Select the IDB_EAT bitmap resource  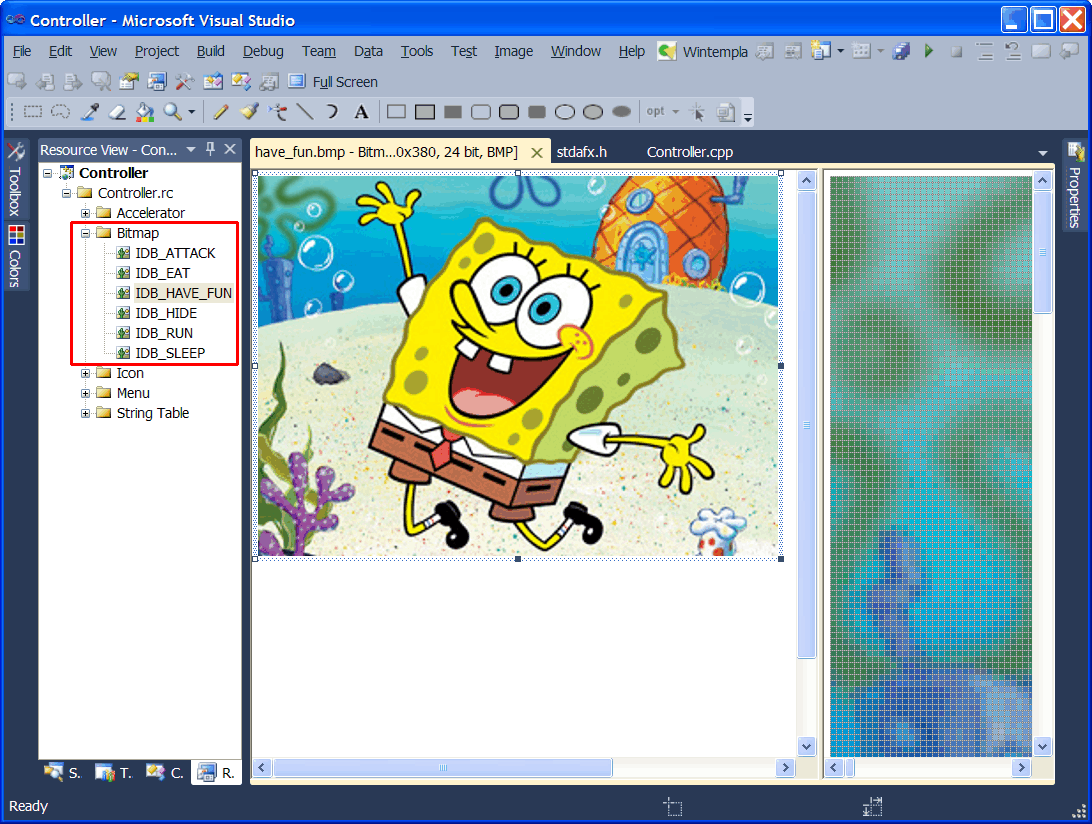[x=162, y=273]
